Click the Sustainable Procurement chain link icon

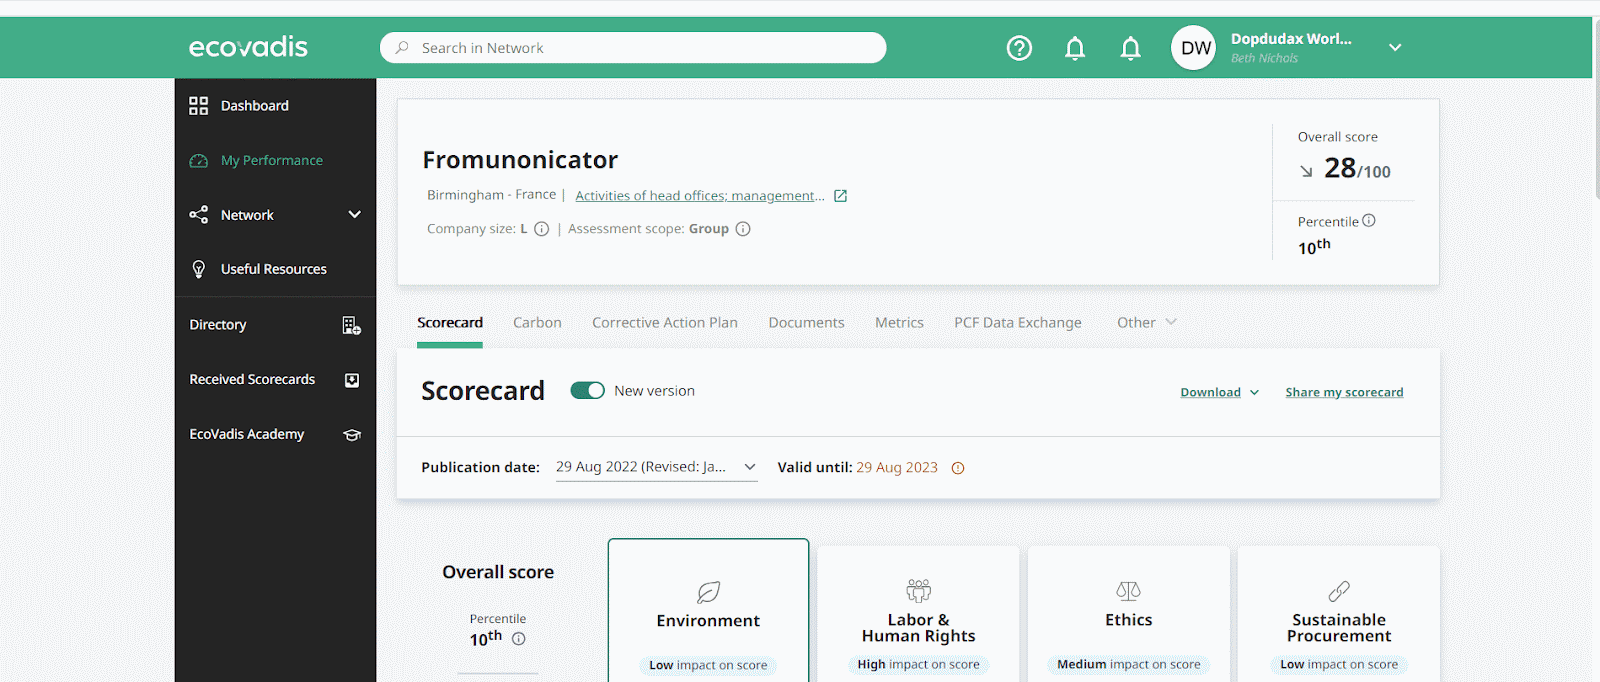coord(1339,591)
